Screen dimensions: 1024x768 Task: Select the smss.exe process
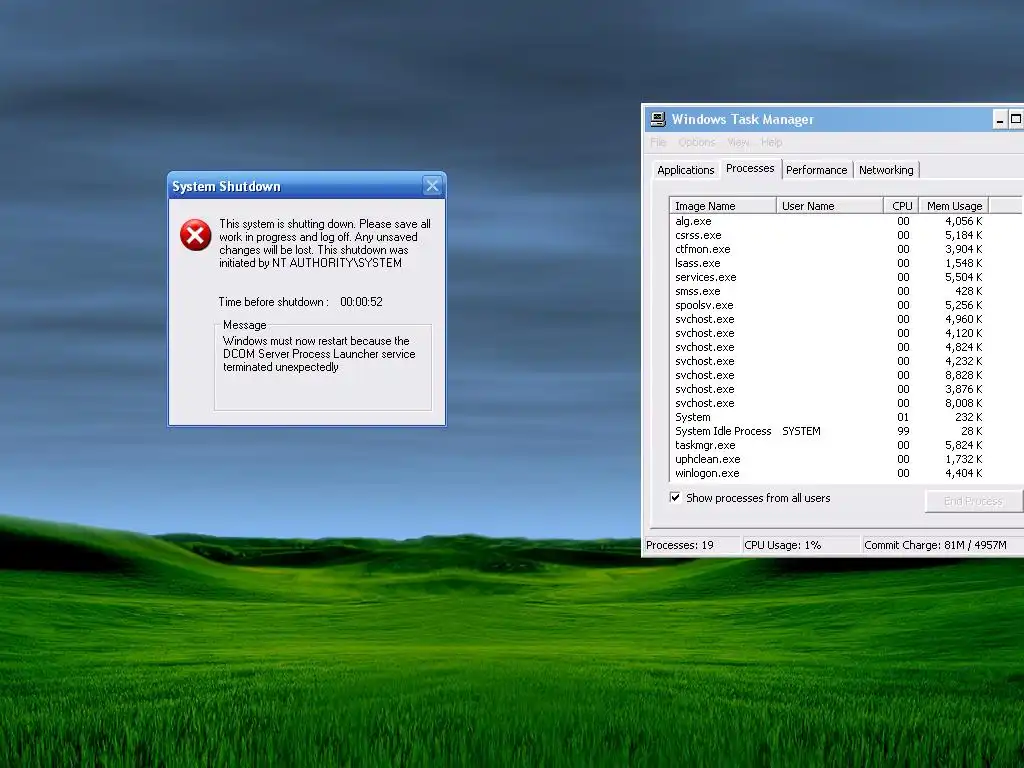pos(829,291)
